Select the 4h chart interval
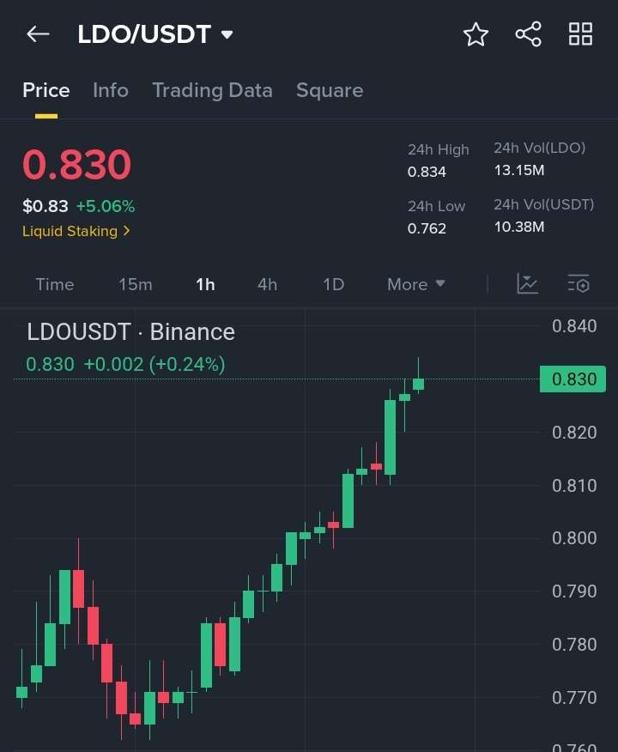The image size is (618, 752). tap(267, 284)
